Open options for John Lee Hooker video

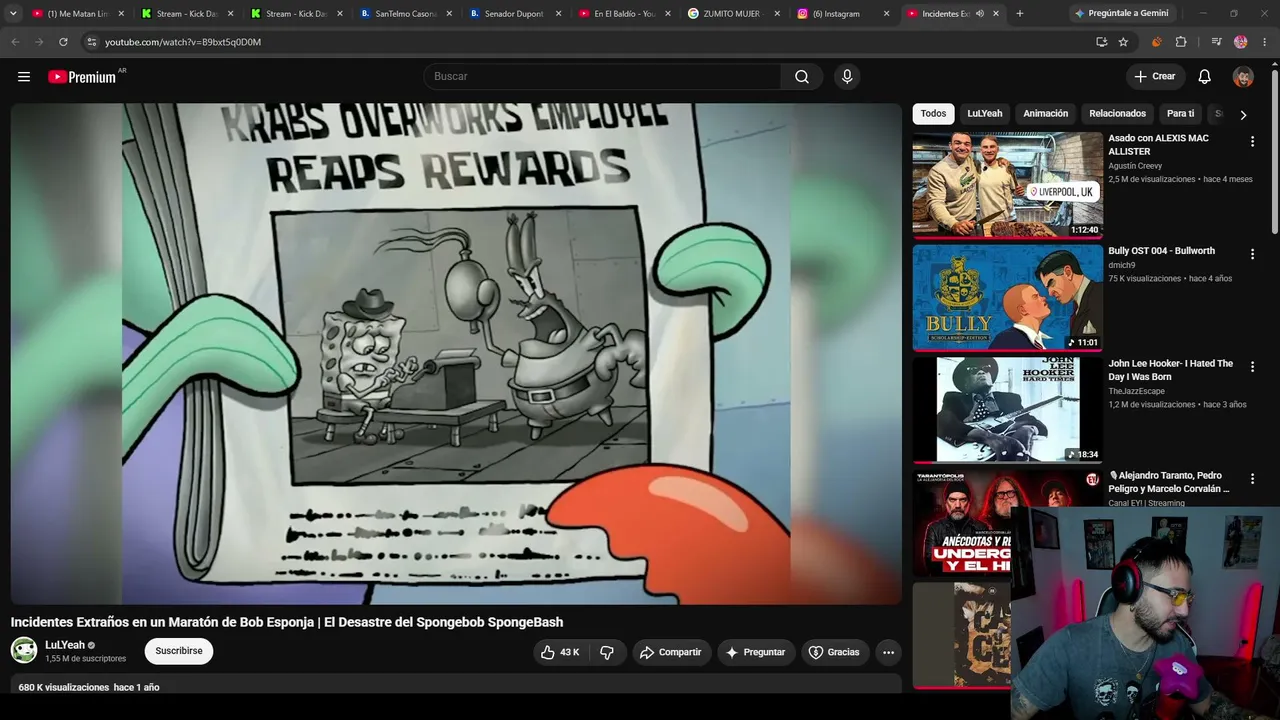pyautogui.click(x=1252, y=367)
